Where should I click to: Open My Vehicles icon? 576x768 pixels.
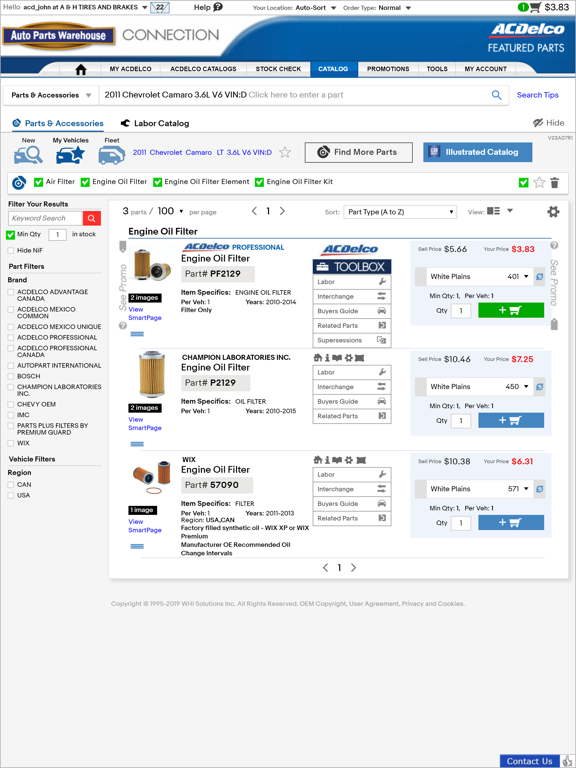pos(71,155)
